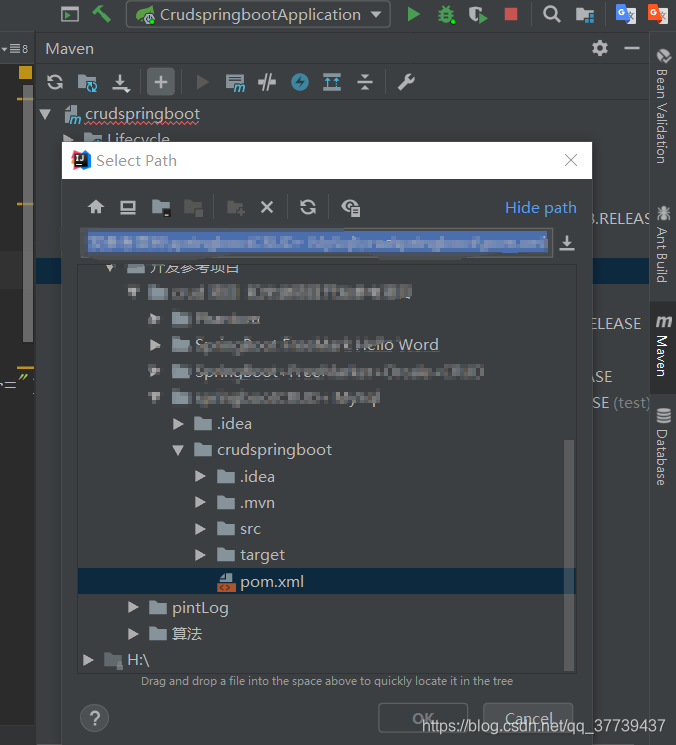Open Search Everywhere magnifier icon

[551, 14]
